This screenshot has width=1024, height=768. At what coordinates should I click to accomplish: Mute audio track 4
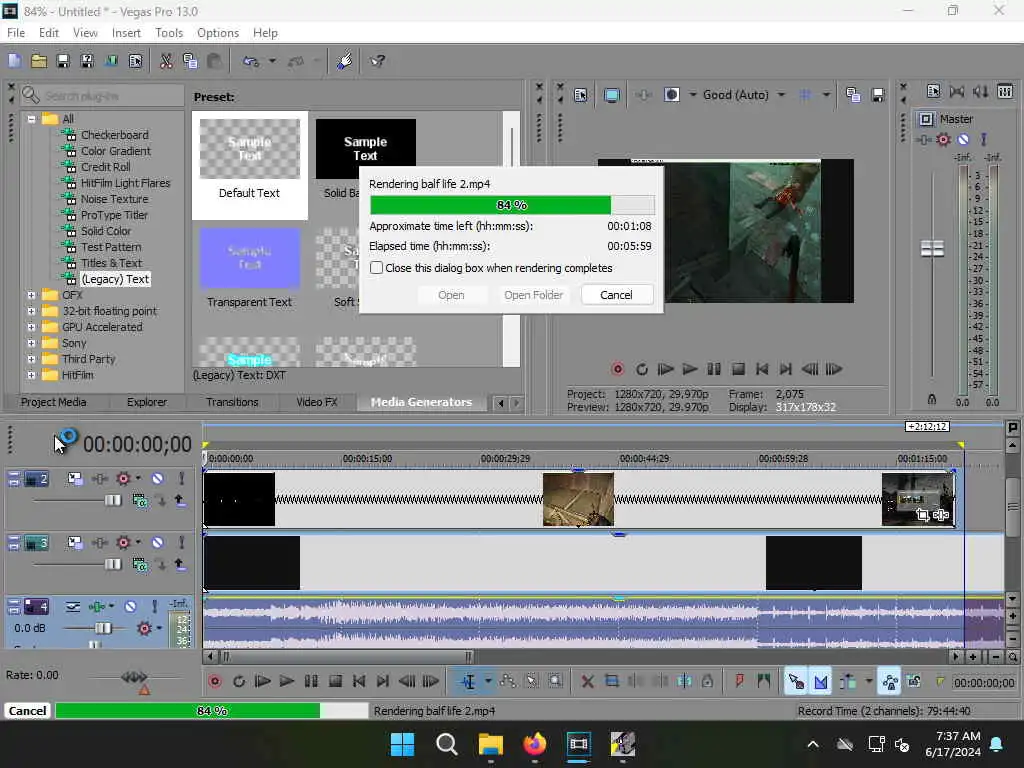pos(130,607)
